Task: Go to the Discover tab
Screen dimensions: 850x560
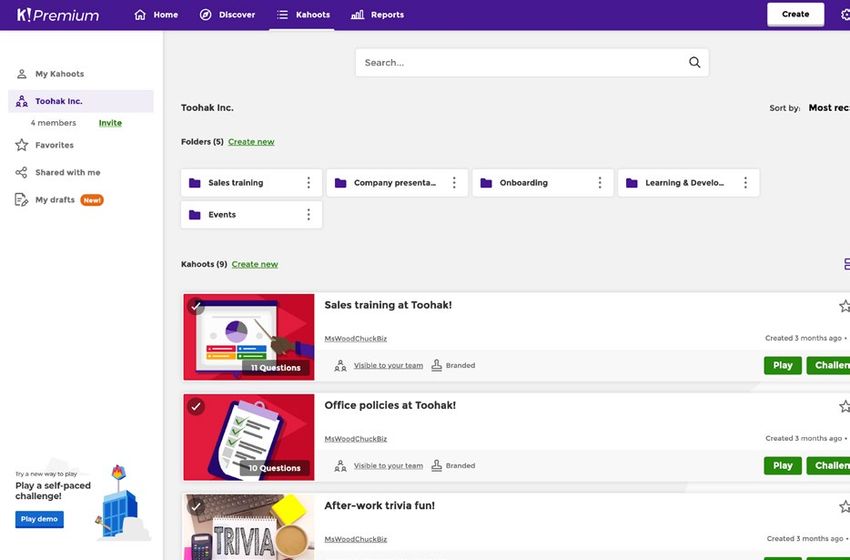Action: tap(227, 15)
